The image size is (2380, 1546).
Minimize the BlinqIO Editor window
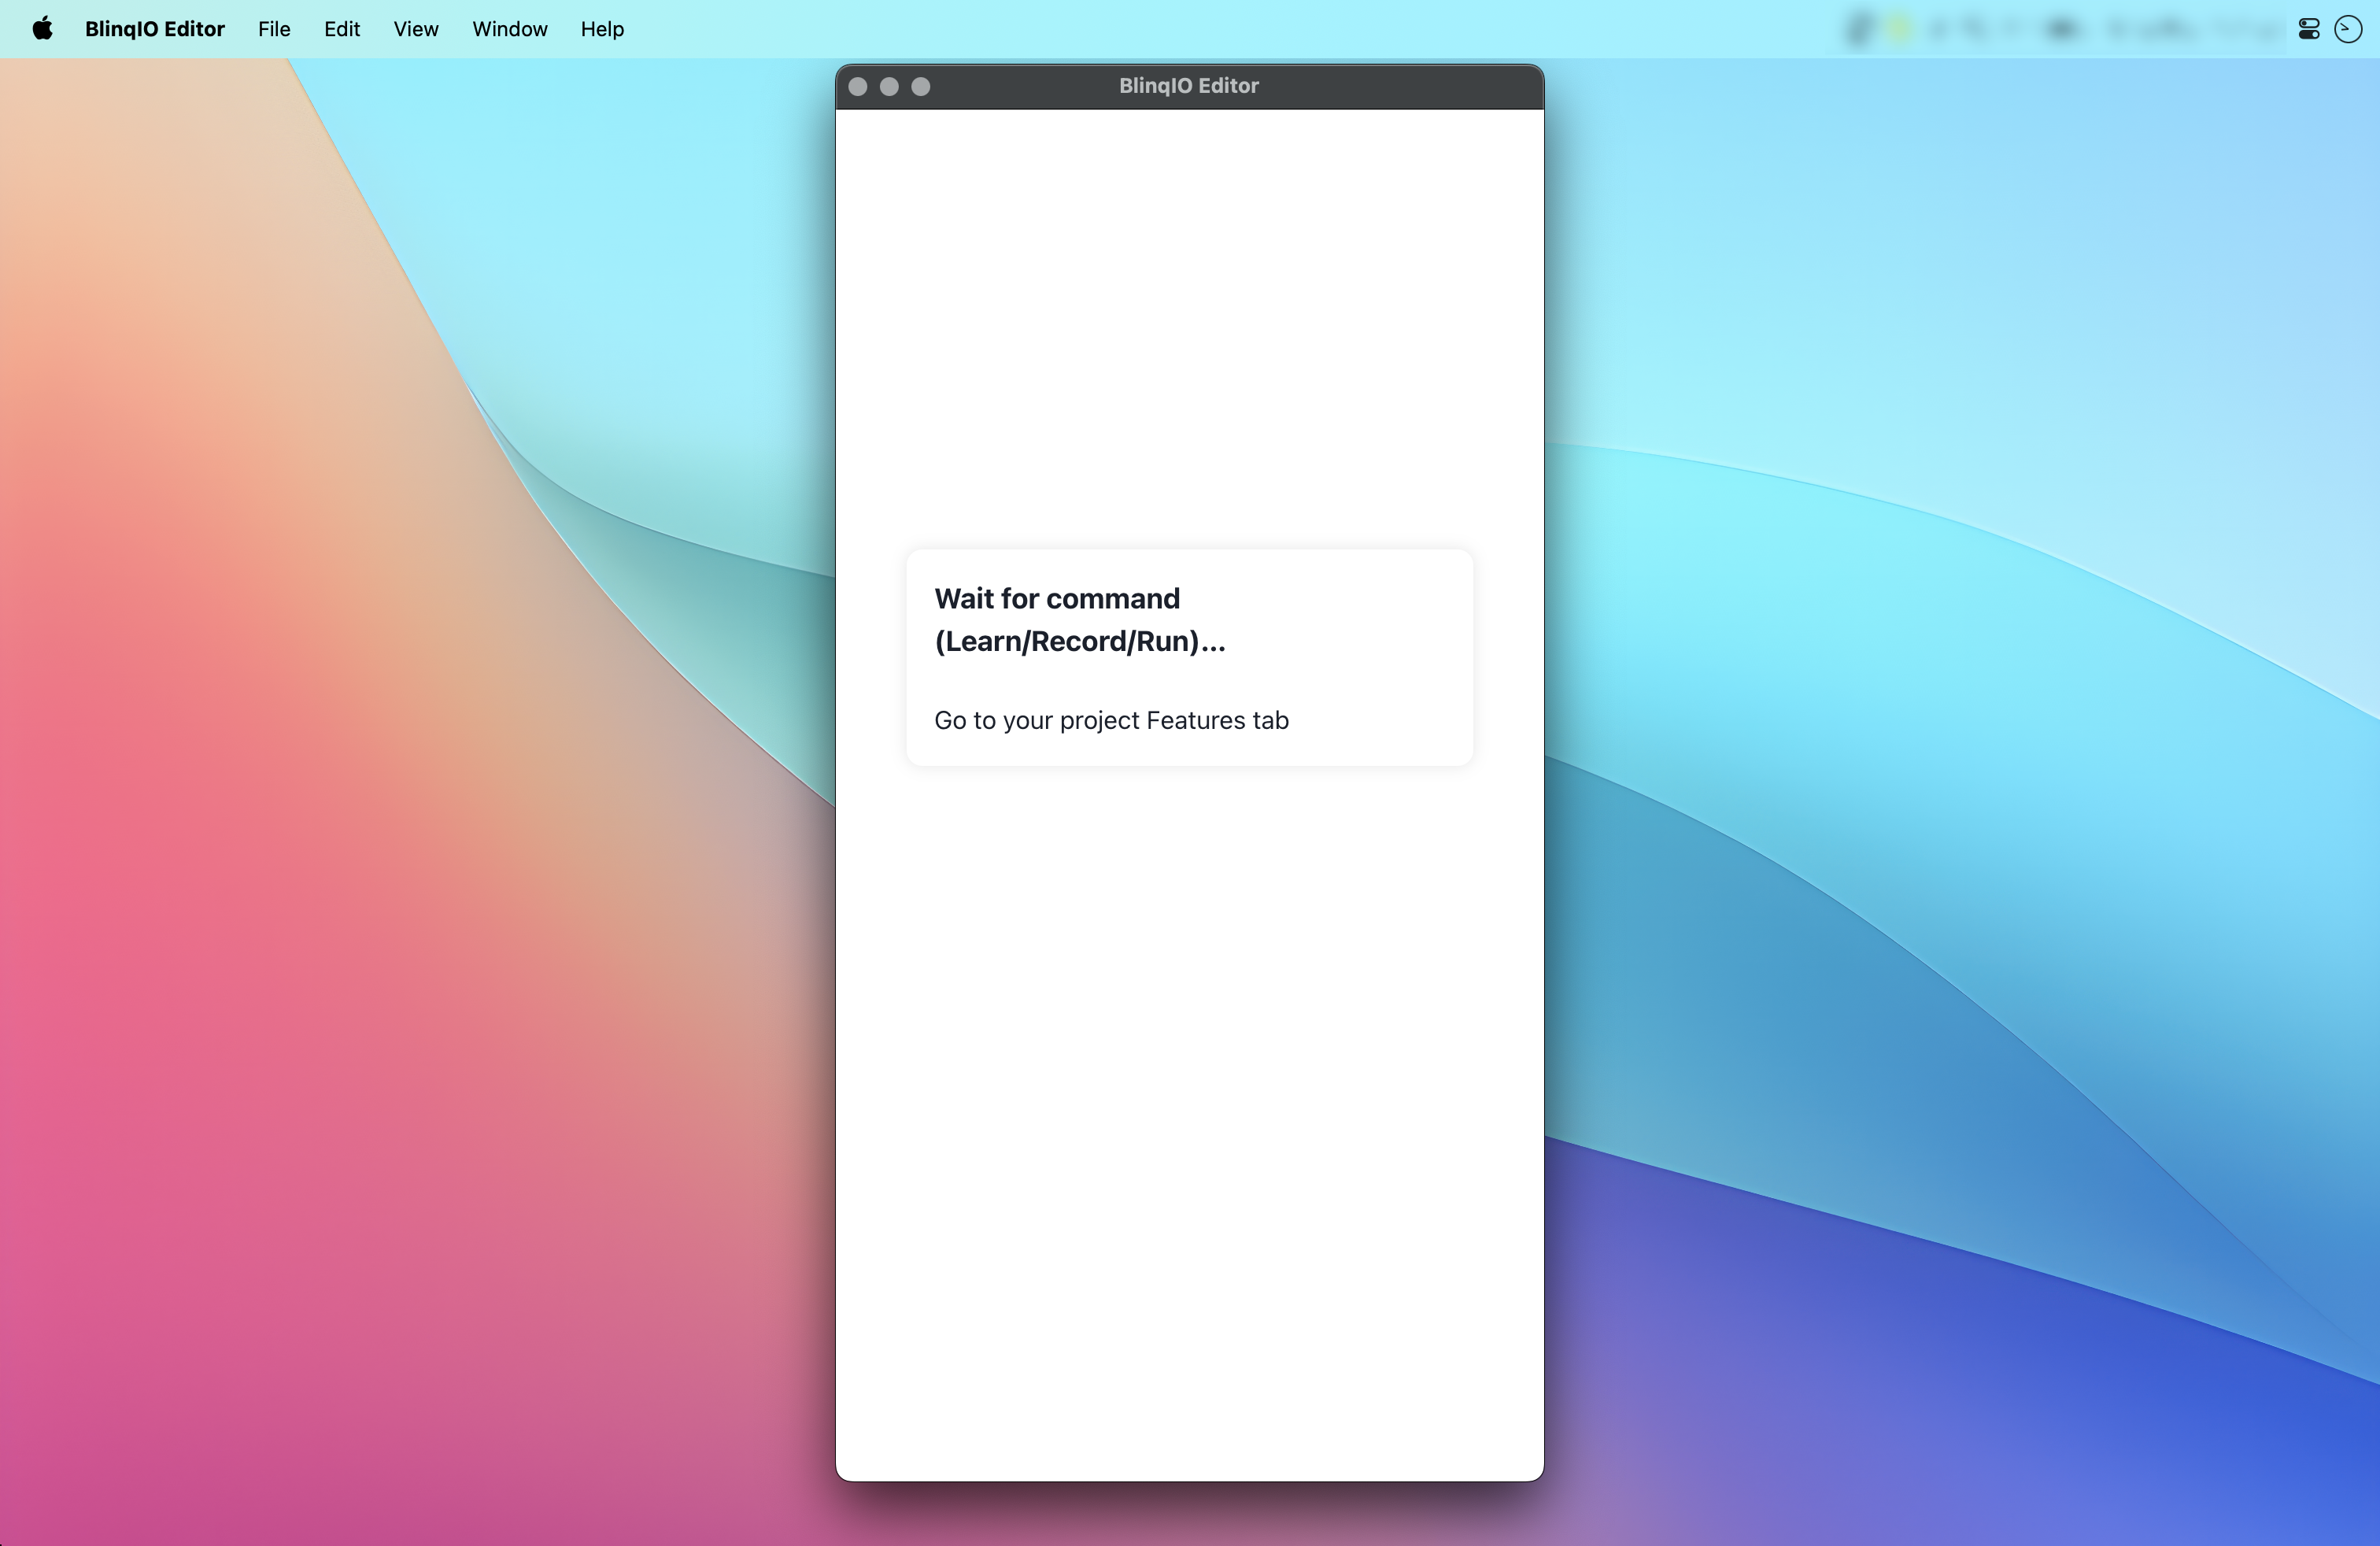coord(889,87)
